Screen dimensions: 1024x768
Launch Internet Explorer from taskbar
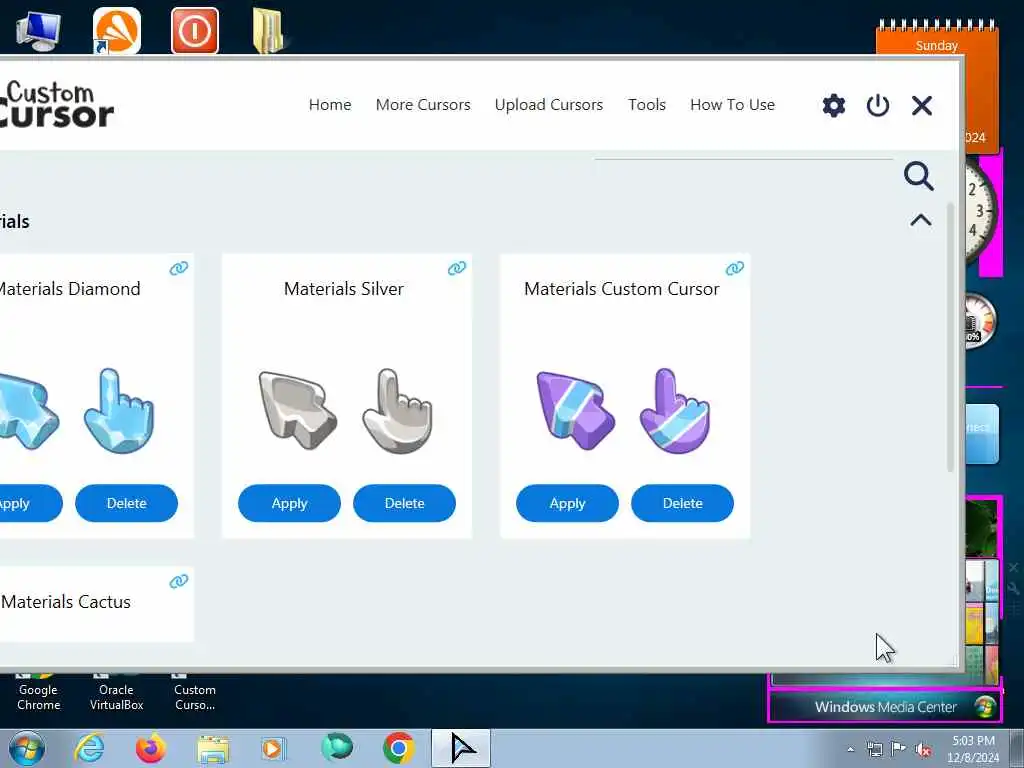89,748
